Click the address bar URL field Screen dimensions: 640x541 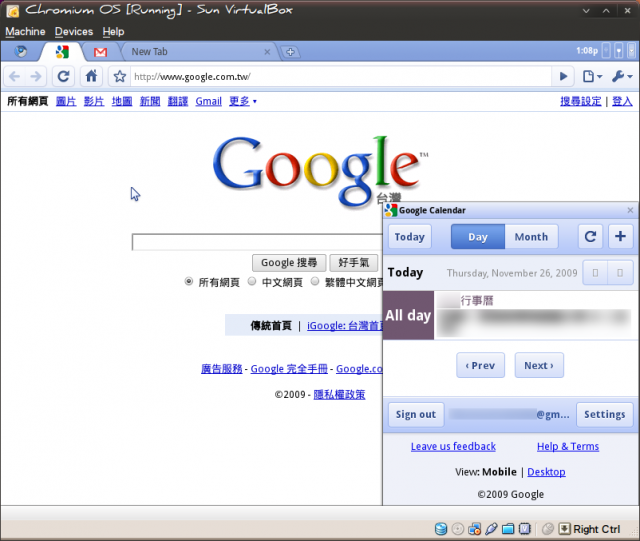pos(340,76)
